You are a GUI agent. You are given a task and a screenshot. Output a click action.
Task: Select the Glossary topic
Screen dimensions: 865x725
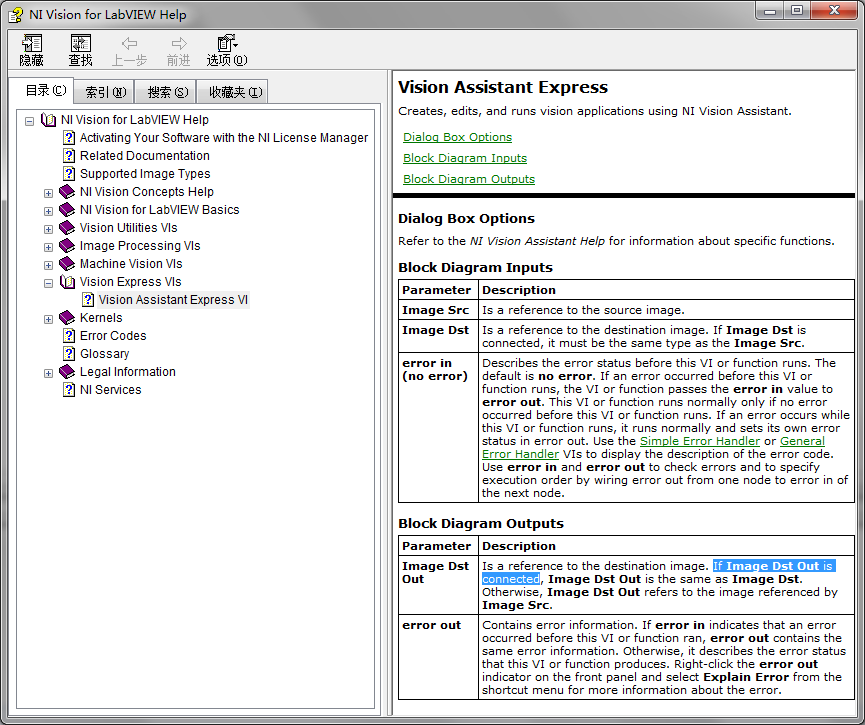[104, 354]
